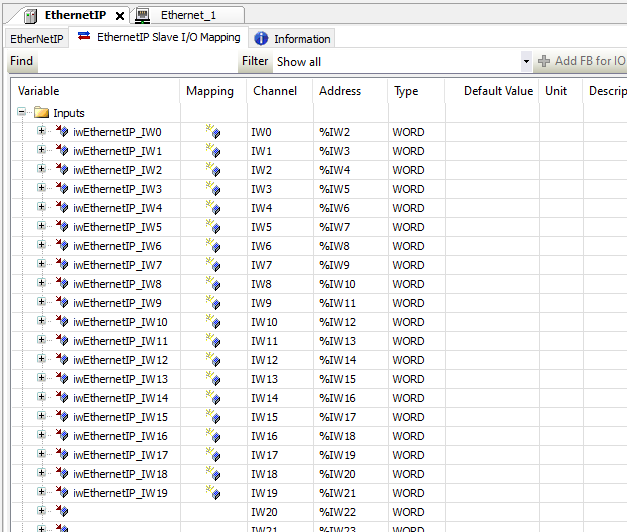Screen dimensions: 627x532
Task: Click the channel icon beside iwEthernetIP_IW19
Action: (62, 492)
